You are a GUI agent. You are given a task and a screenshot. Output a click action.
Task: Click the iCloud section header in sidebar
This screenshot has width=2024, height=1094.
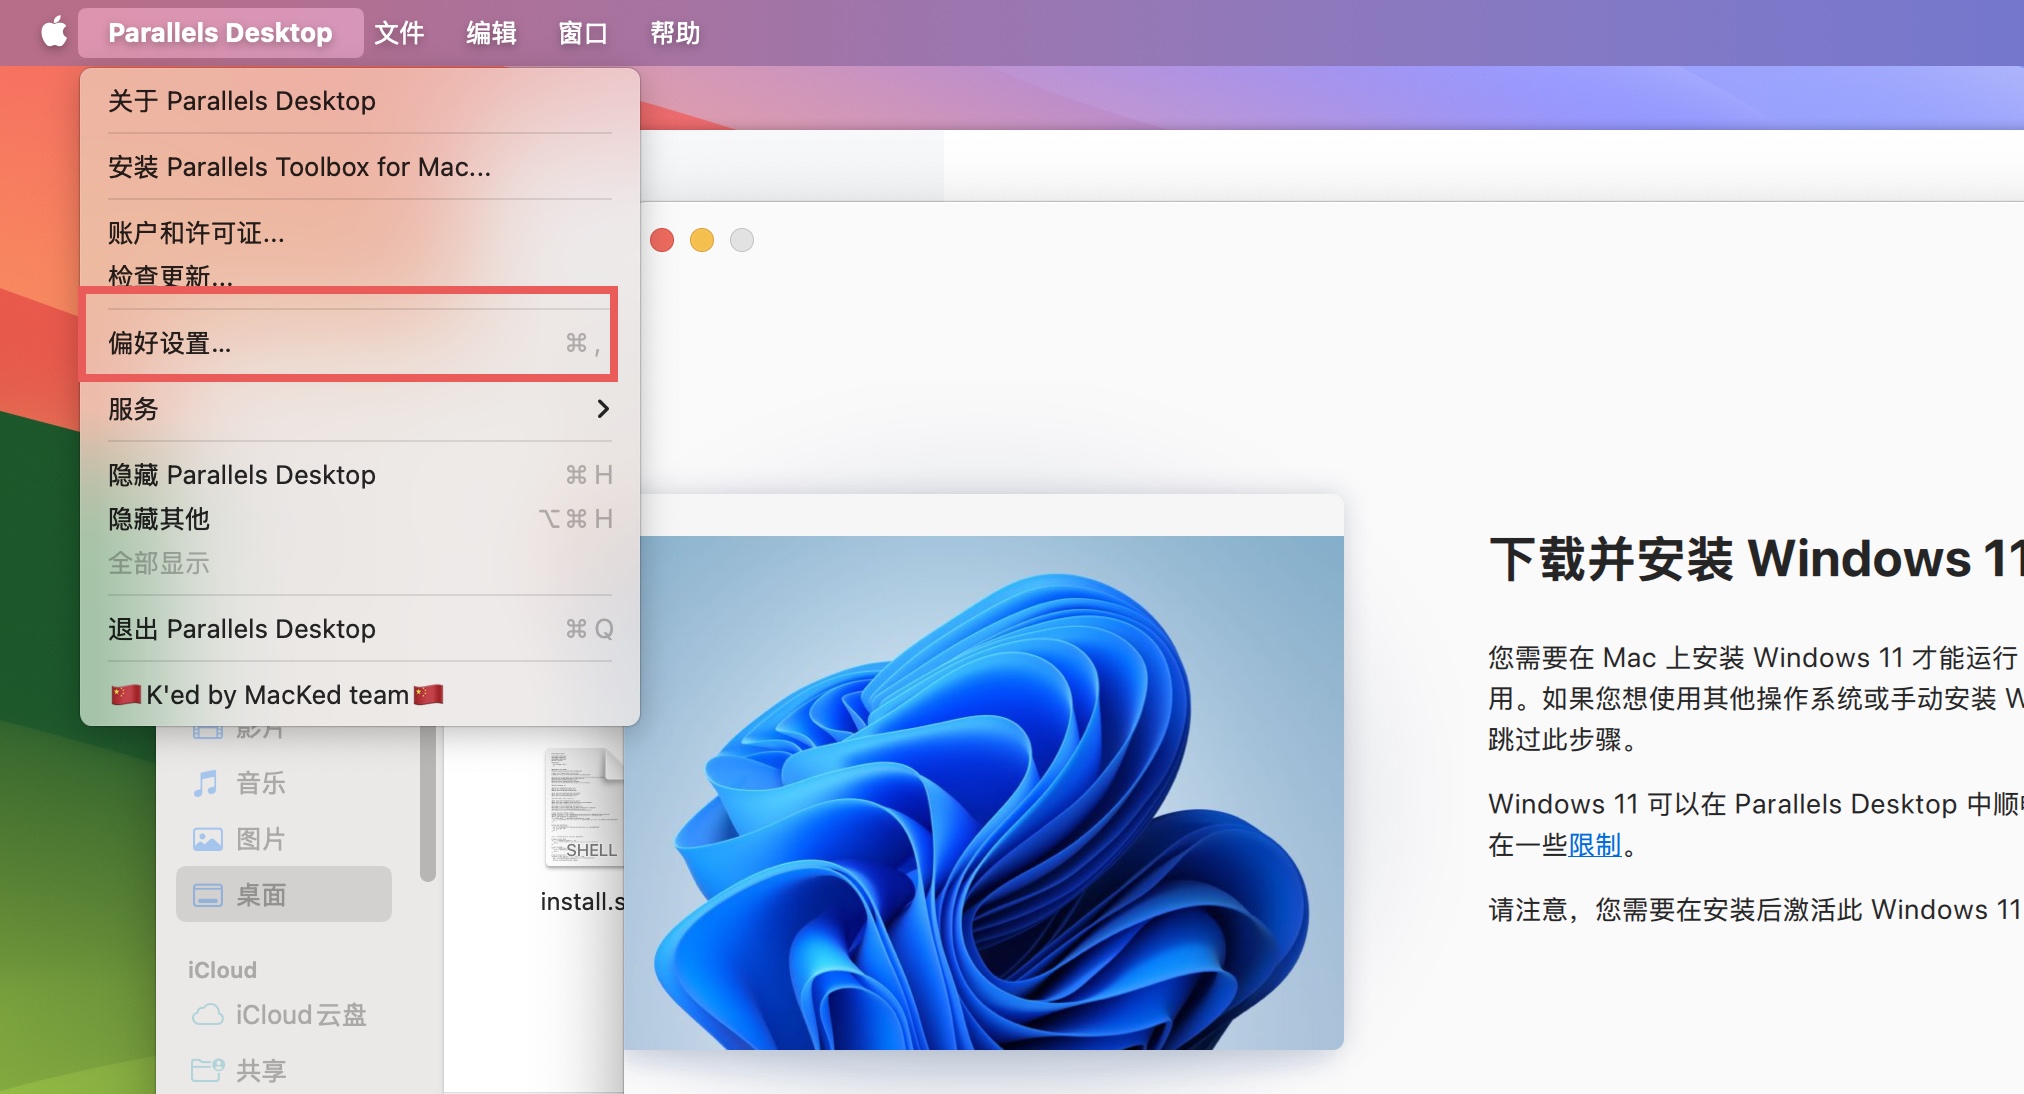click(x=222, y=970)
